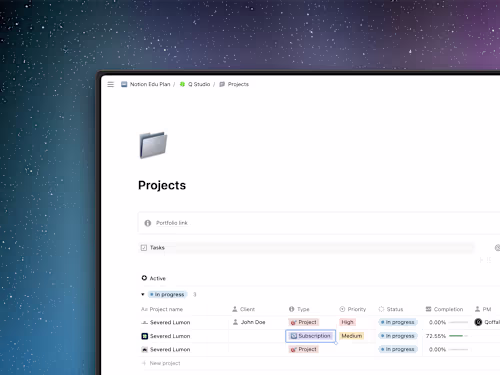
Task: Collapse the In progress group triangle
Action: (143, 294)
